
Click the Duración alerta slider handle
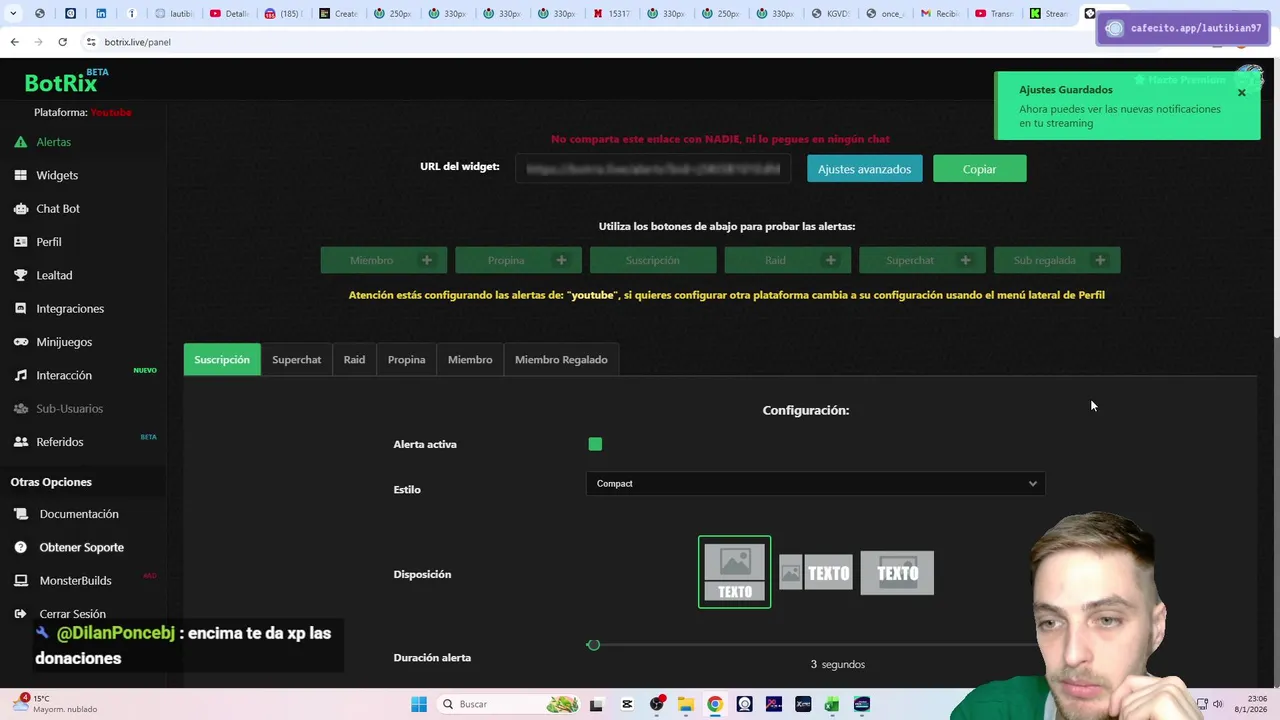593,645
